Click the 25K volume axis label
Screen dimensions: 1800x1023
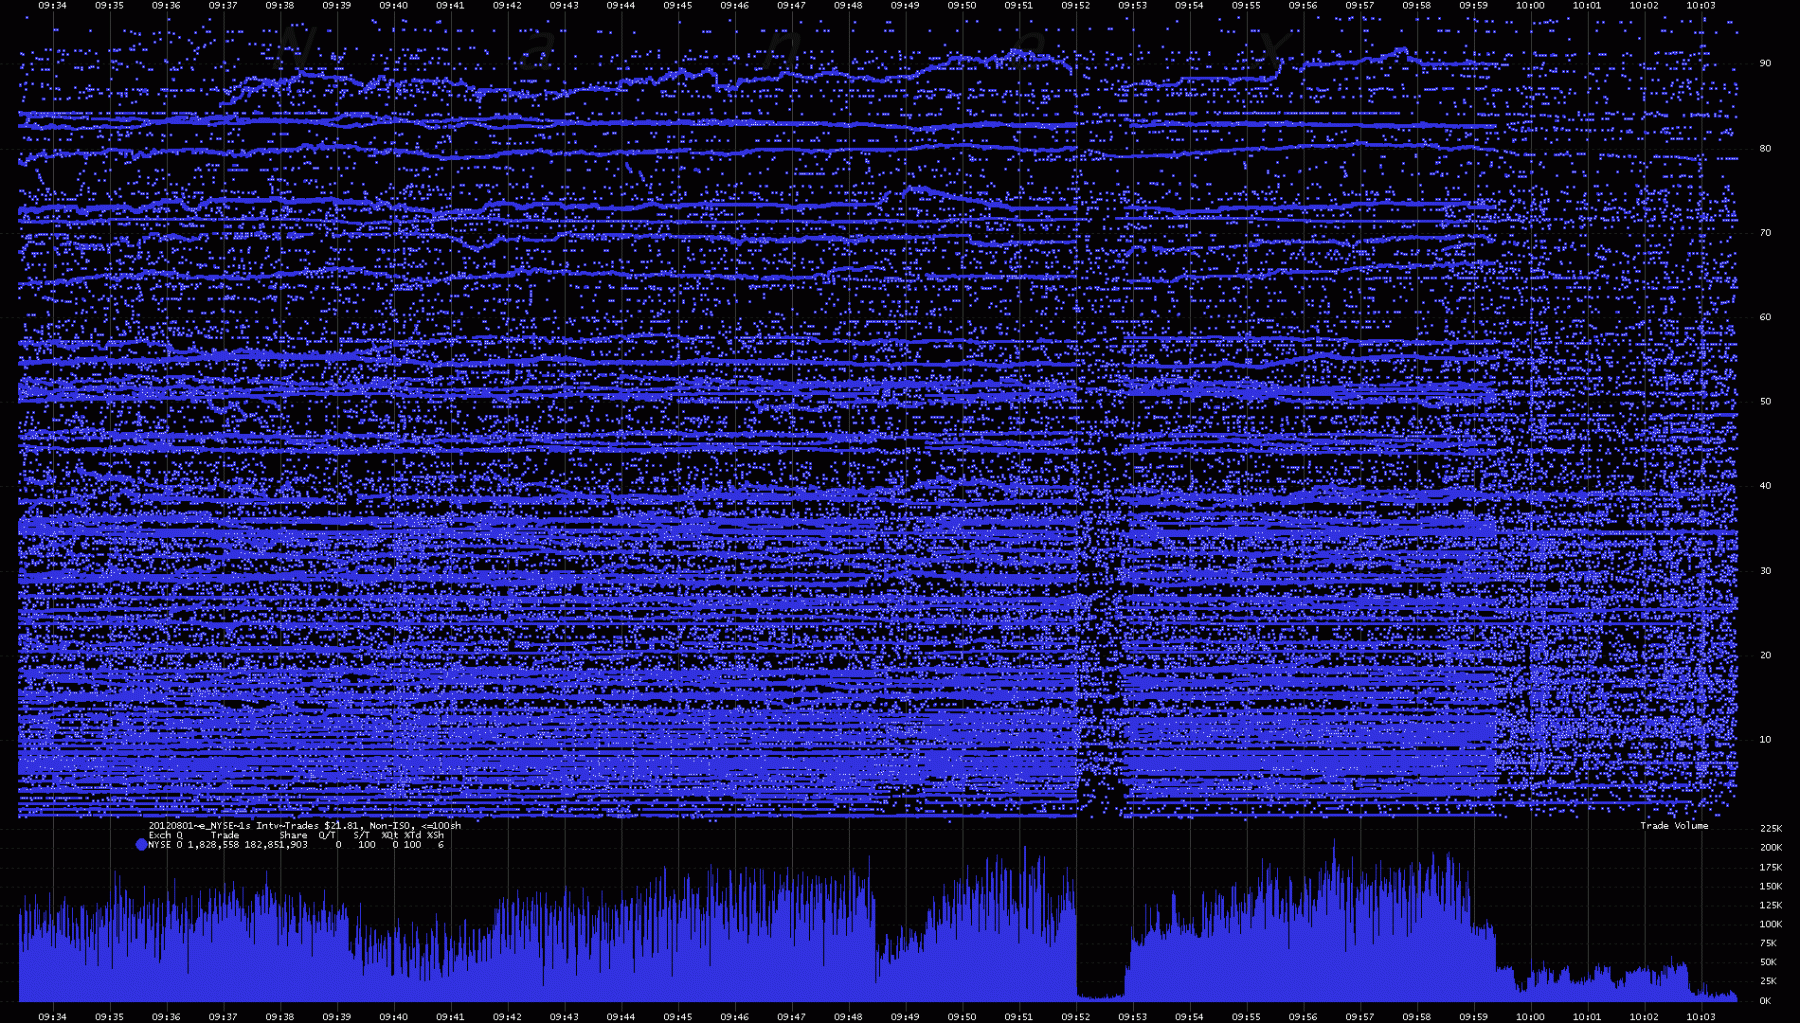(1768, 982)
